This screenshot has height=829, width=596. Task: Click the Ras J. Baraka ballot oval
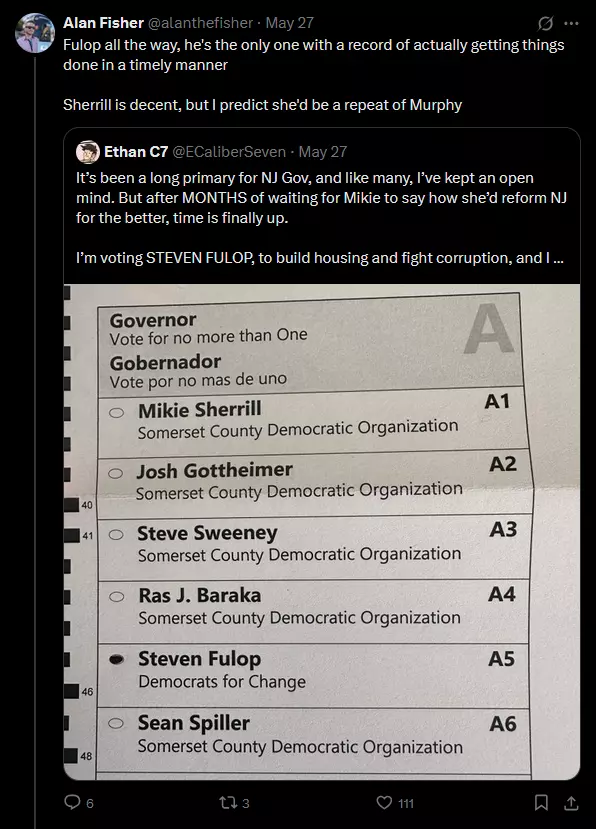tap(116, 597)
